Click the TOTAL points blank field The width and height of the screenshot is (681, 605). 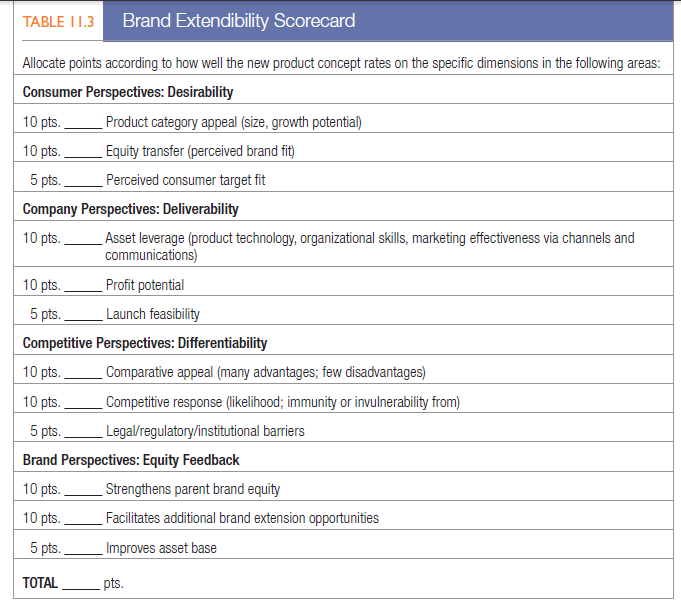pos(80,583)
